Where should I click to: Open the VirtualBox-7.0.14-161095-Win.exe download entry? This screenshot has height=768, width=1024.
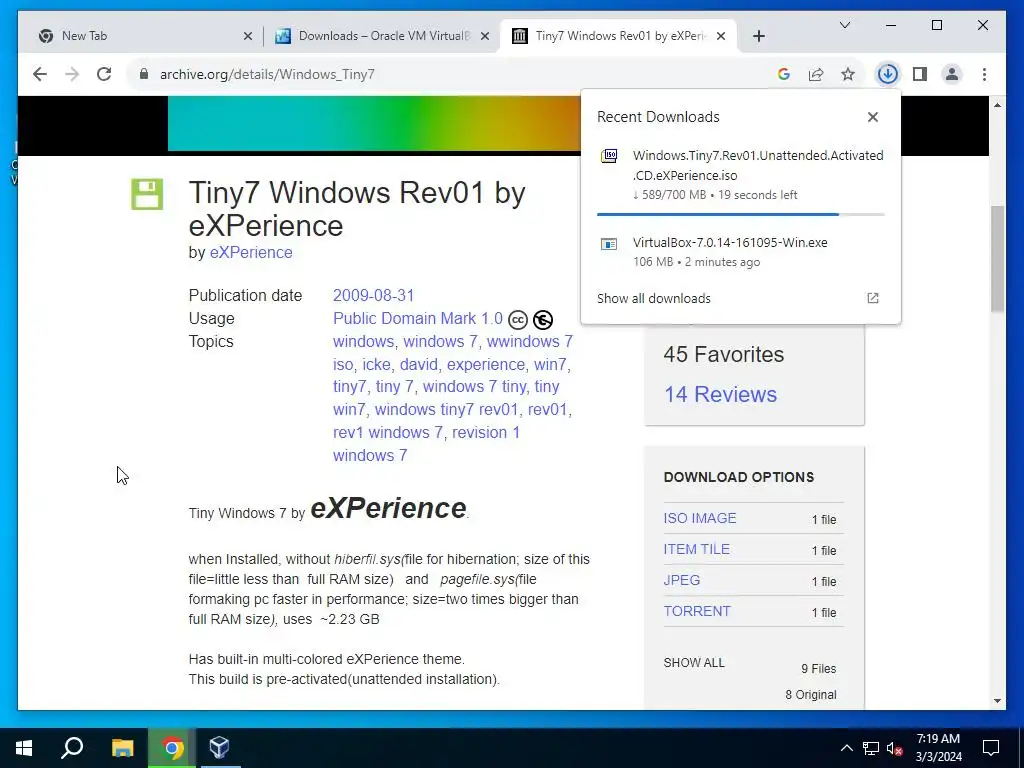(x=741, y=251)
